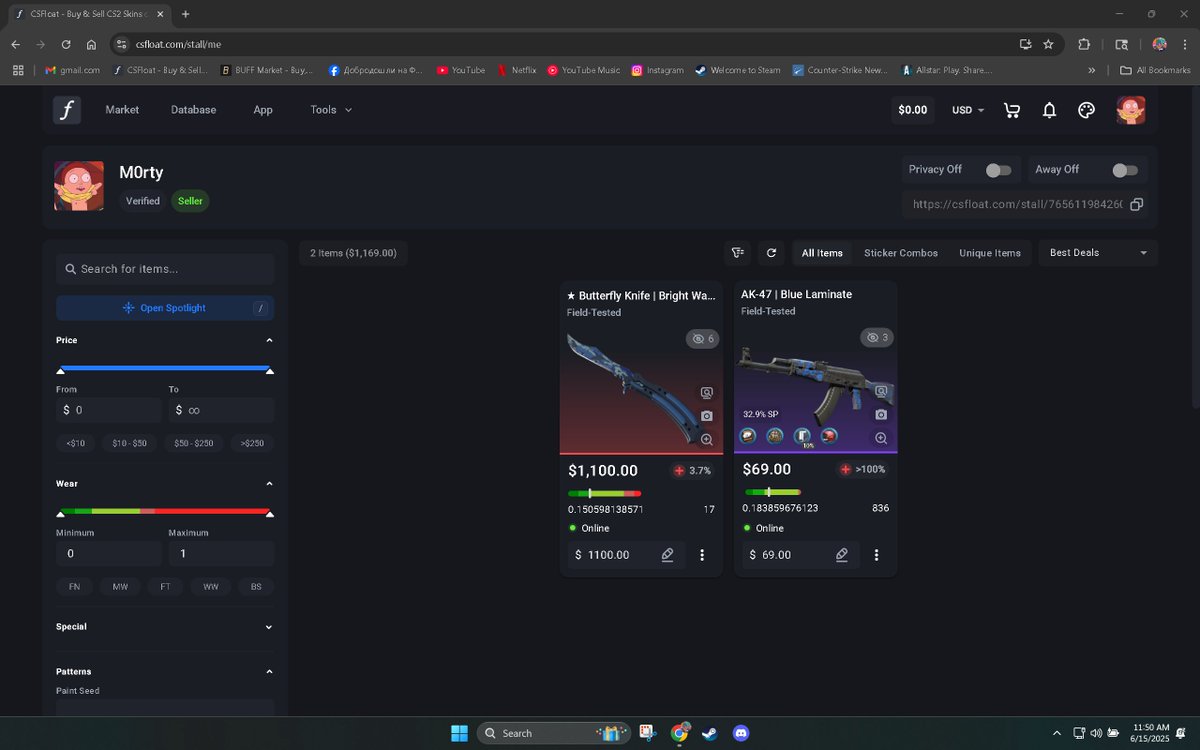Viewport: 1200px width, 750px height.
Task: Click the search magnifier in items field
Action: [x=71, y=269]
